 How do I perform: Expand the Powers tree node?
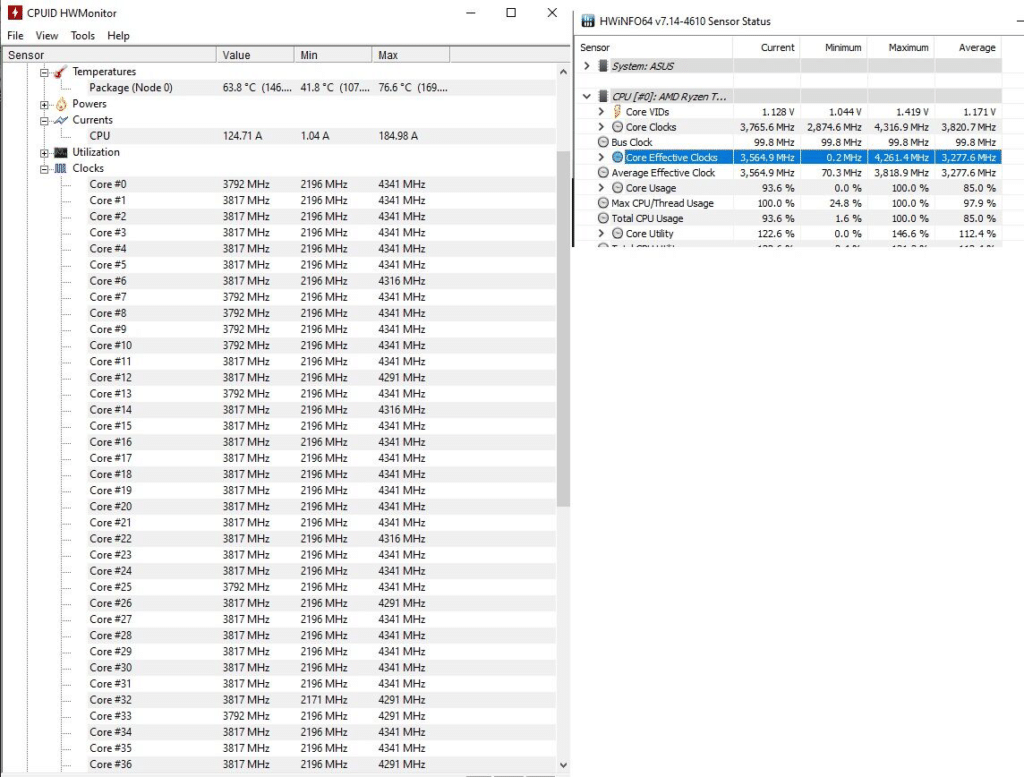[x=44, y=104]
